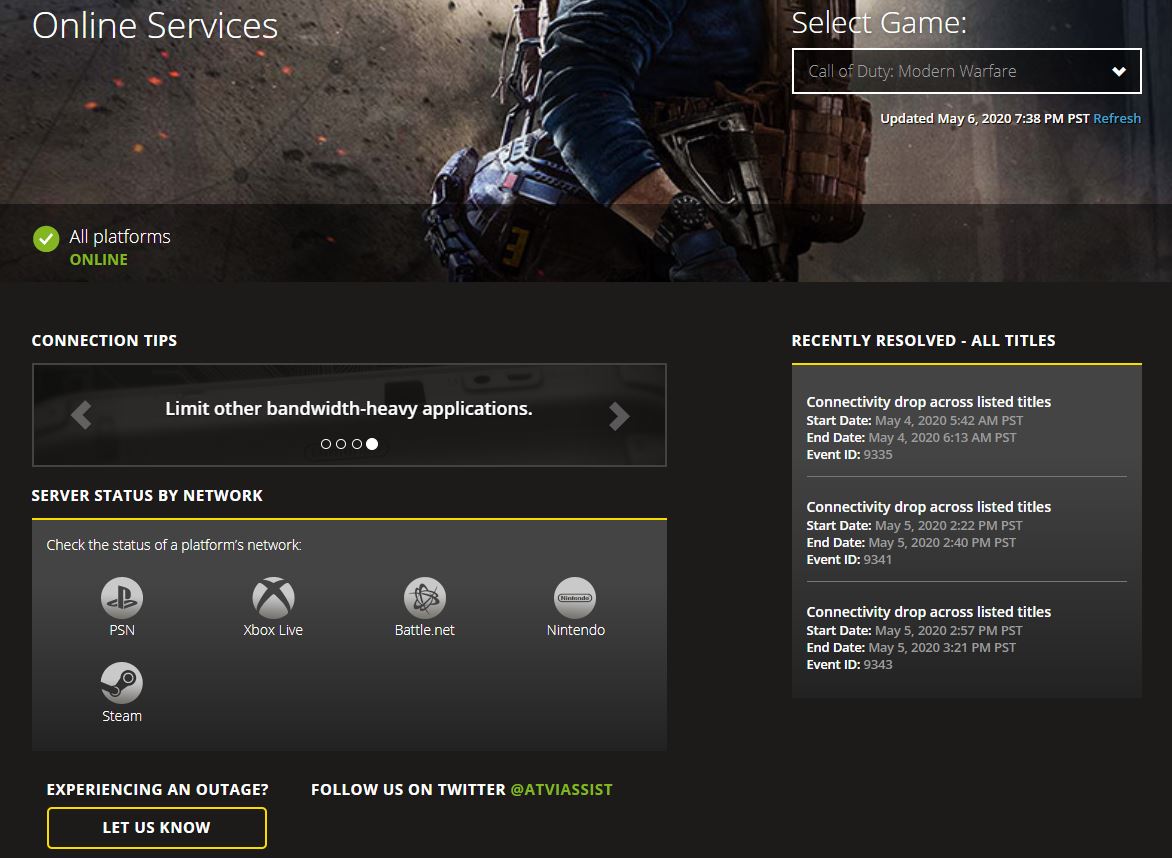
Task: Click the Battle.net label text
Action: click(425, 630)
